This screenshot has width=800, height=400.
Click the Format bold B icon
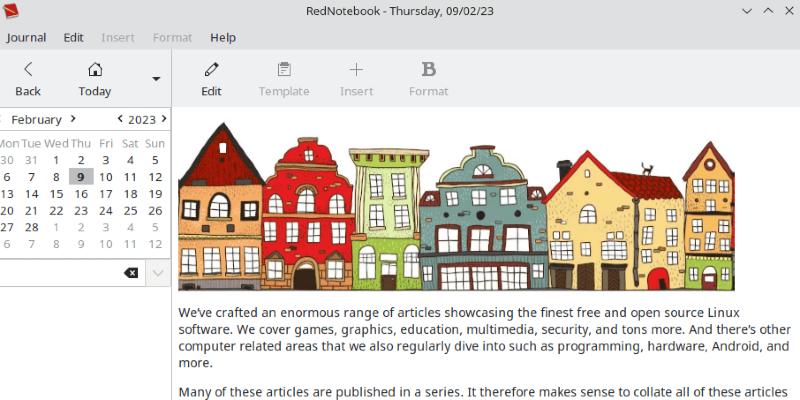click(429, 69)
